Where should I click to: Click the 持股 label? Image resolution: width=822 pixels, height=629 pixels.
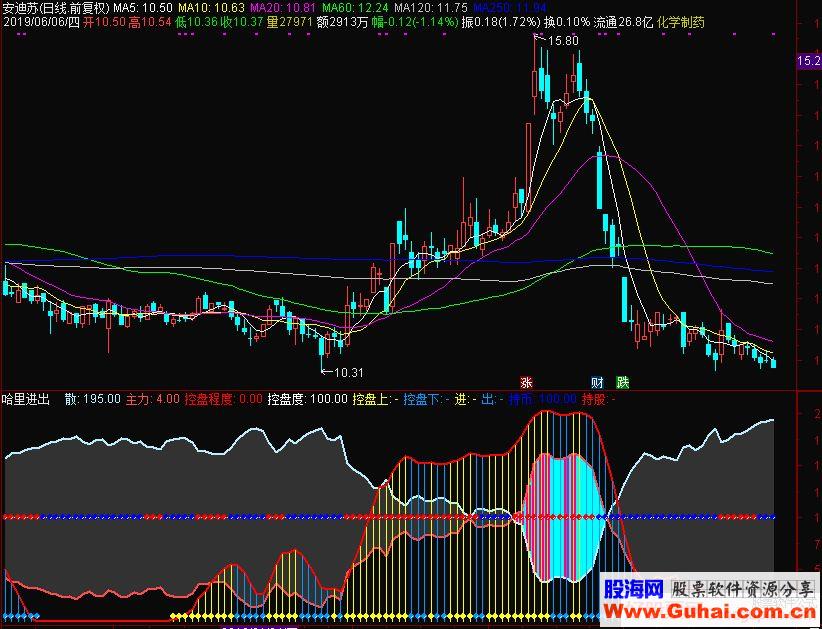click(x=599, y=399)
